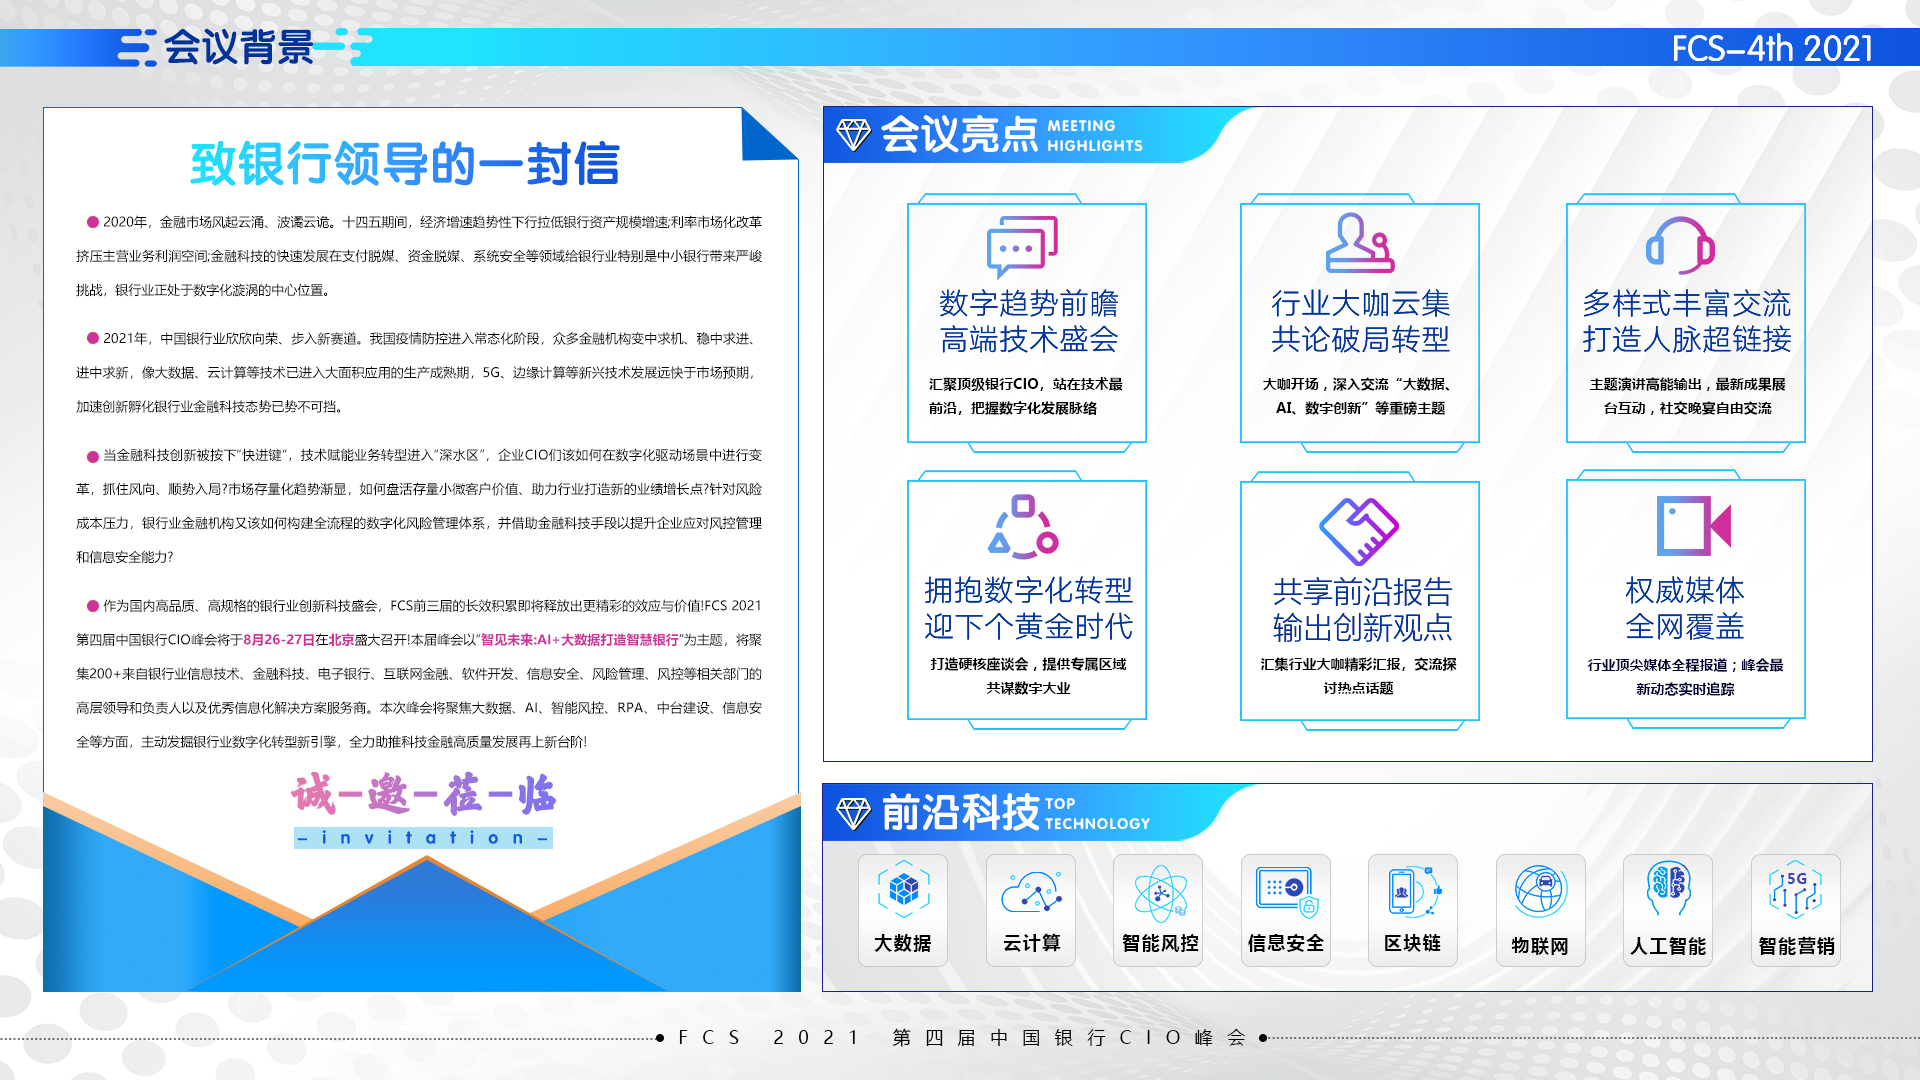This screenshot has height=1080, width=1920.
Task: Click the 拥抱数字化转型 迎下个黄金时代 heading
Action: 1028,608
